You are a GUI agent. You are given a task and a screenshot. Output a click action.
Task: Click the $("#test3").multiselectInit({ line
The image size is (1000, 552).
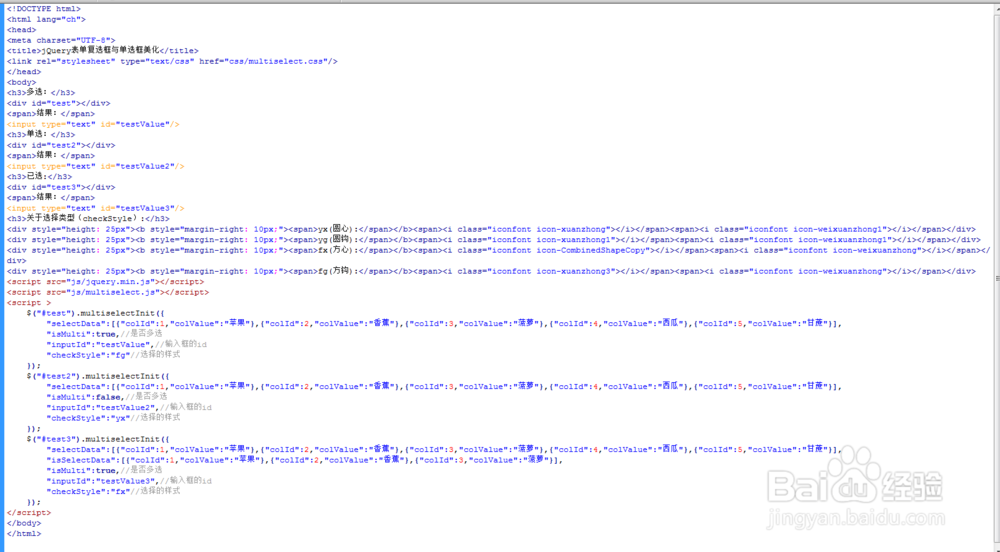[x=98, y=440]
